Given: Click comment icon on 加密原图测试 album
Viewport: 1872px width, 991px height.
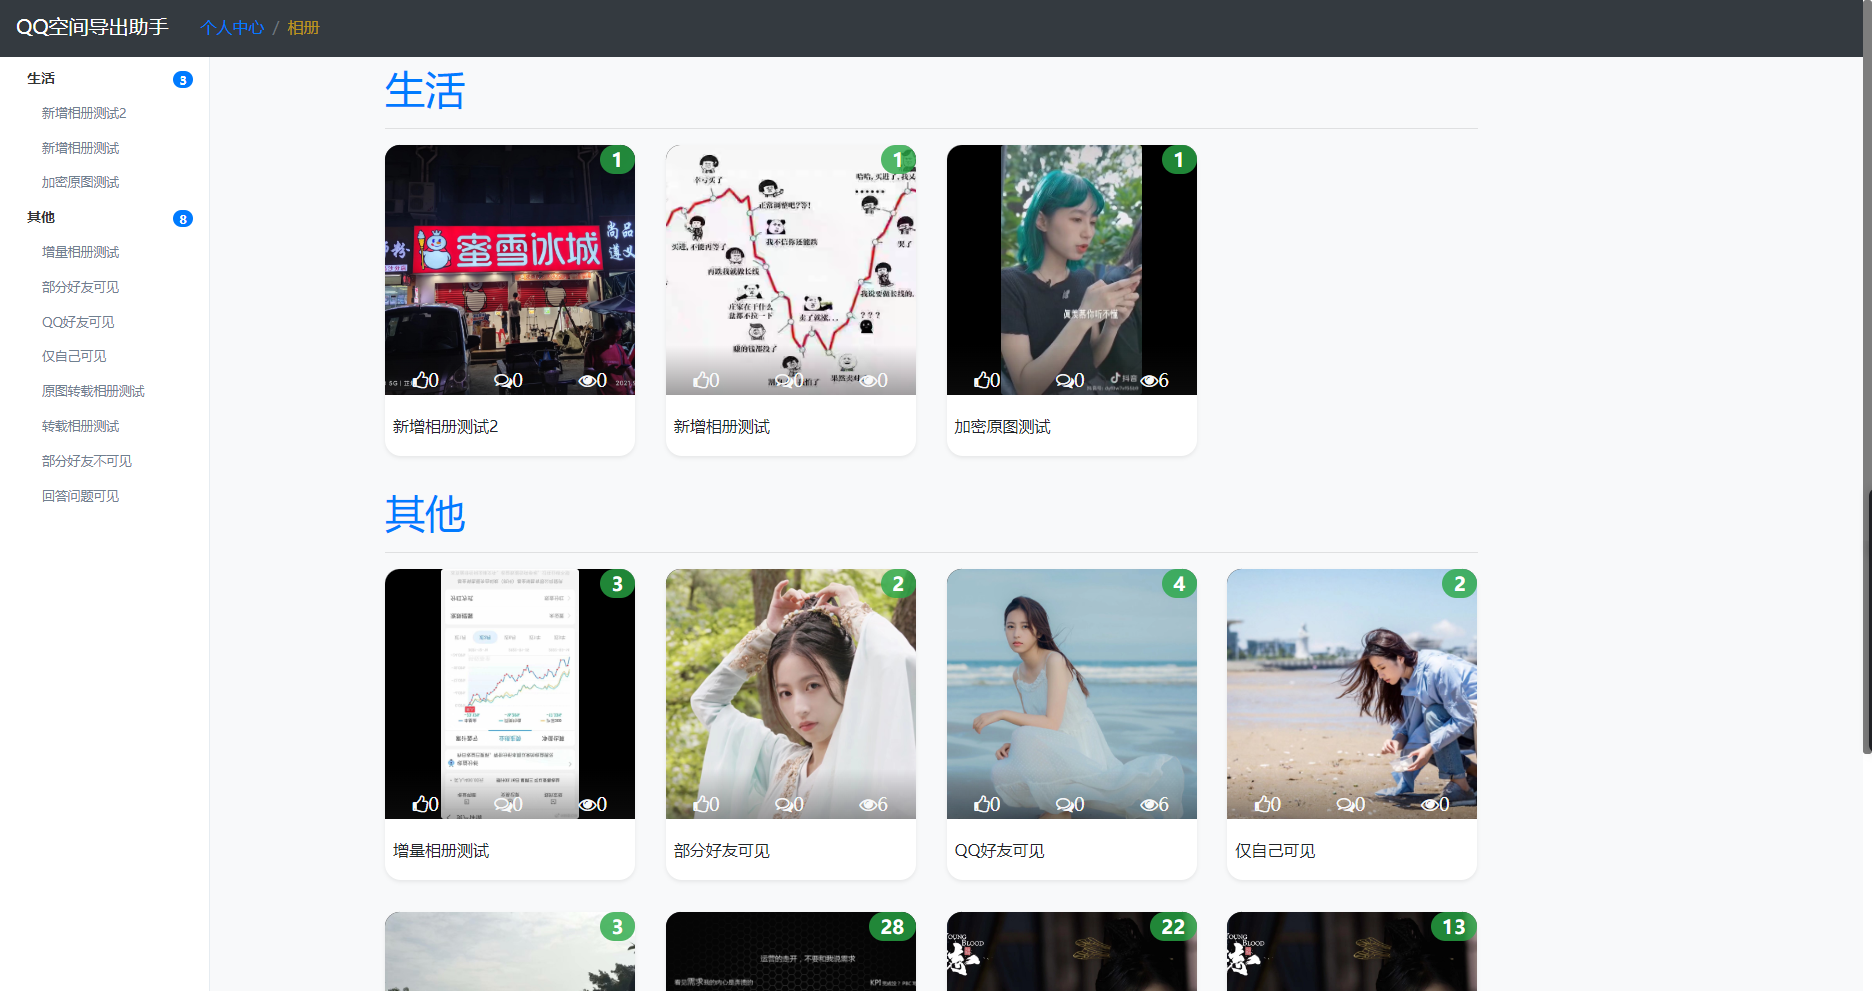Looking at the screenshot, I should (x=1064, y=380).
